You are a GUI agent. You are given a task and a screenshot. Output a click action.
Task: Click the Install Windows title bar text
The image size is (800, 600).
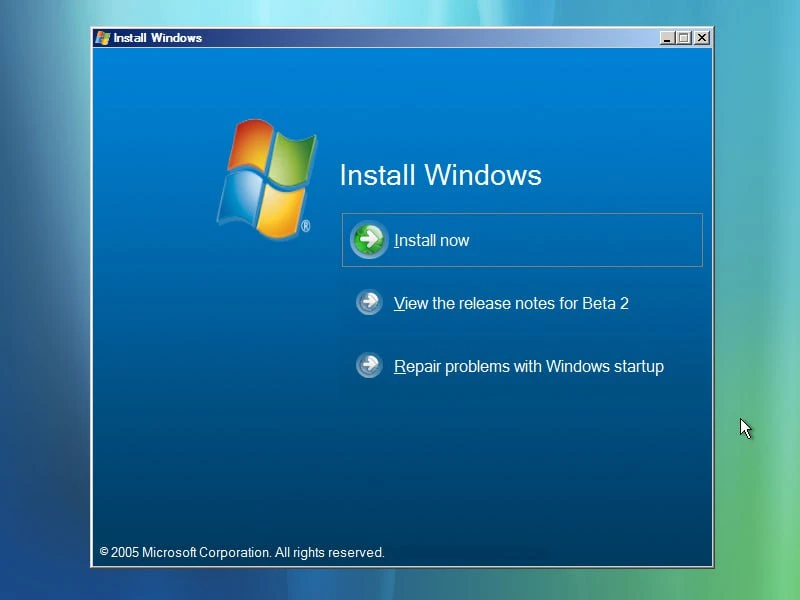click(158, 38)
